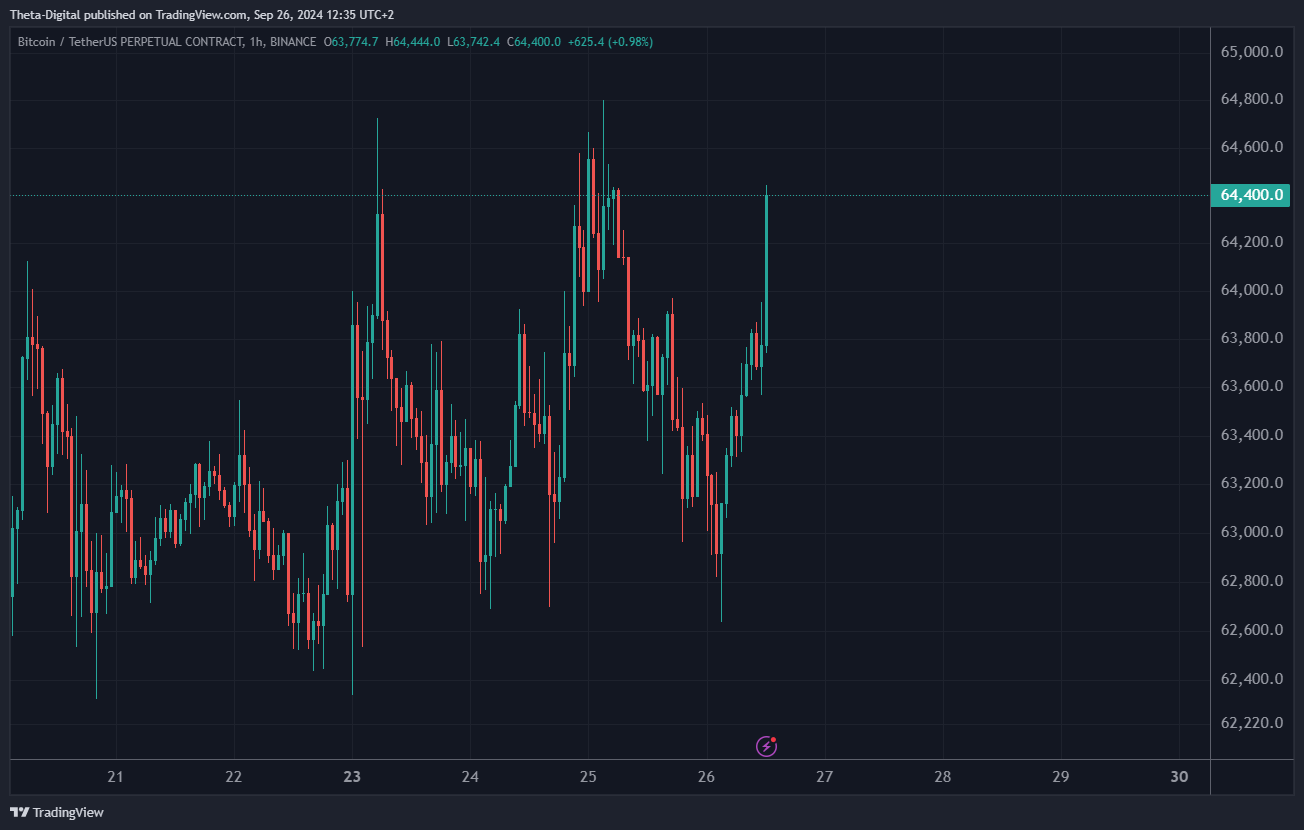Click the 62,220.0 price axis label
This screenshot has height=830, width=1304.
[1251, 723]
